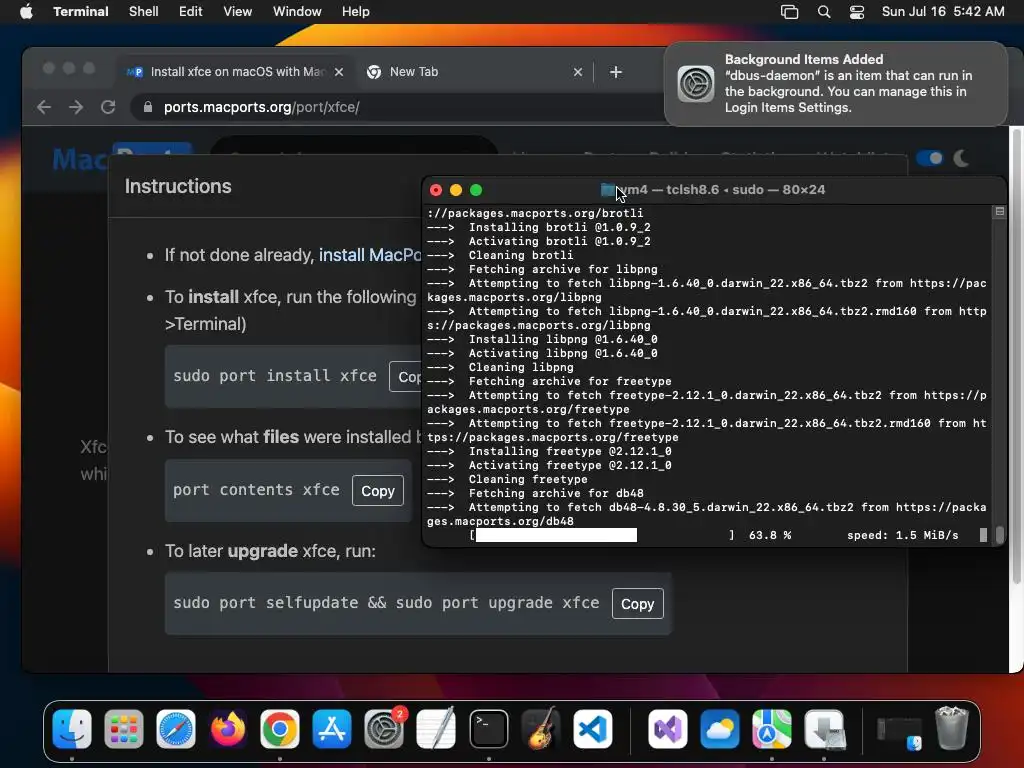1024x768 pixels.
Task: Copy the sudo port install xfce command
Action: tap(406, 377)
